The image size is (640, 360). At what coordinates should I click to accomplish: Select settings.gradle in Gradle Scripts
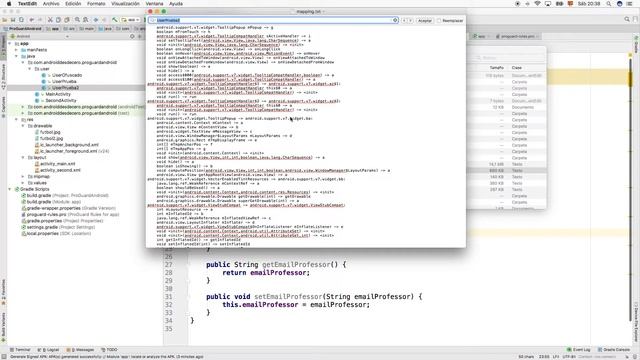point(42,227)
